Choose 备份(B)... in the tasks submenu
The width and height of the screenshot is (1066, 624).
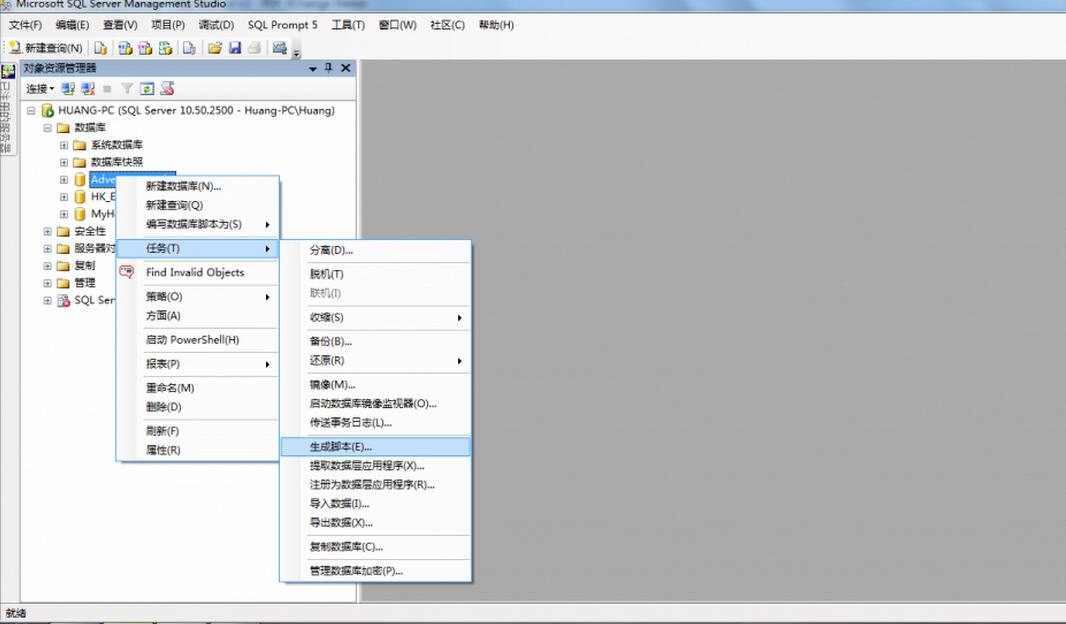(x=331, y=341)
